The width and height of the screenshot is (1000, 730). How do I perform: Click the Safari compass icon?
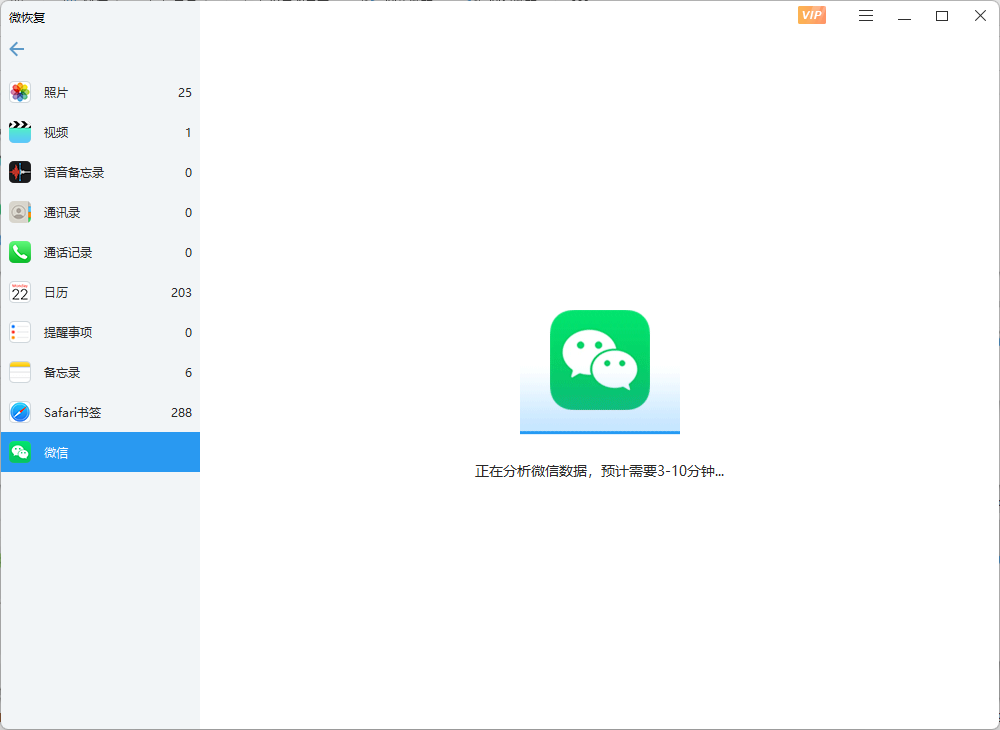coord(20,412)
